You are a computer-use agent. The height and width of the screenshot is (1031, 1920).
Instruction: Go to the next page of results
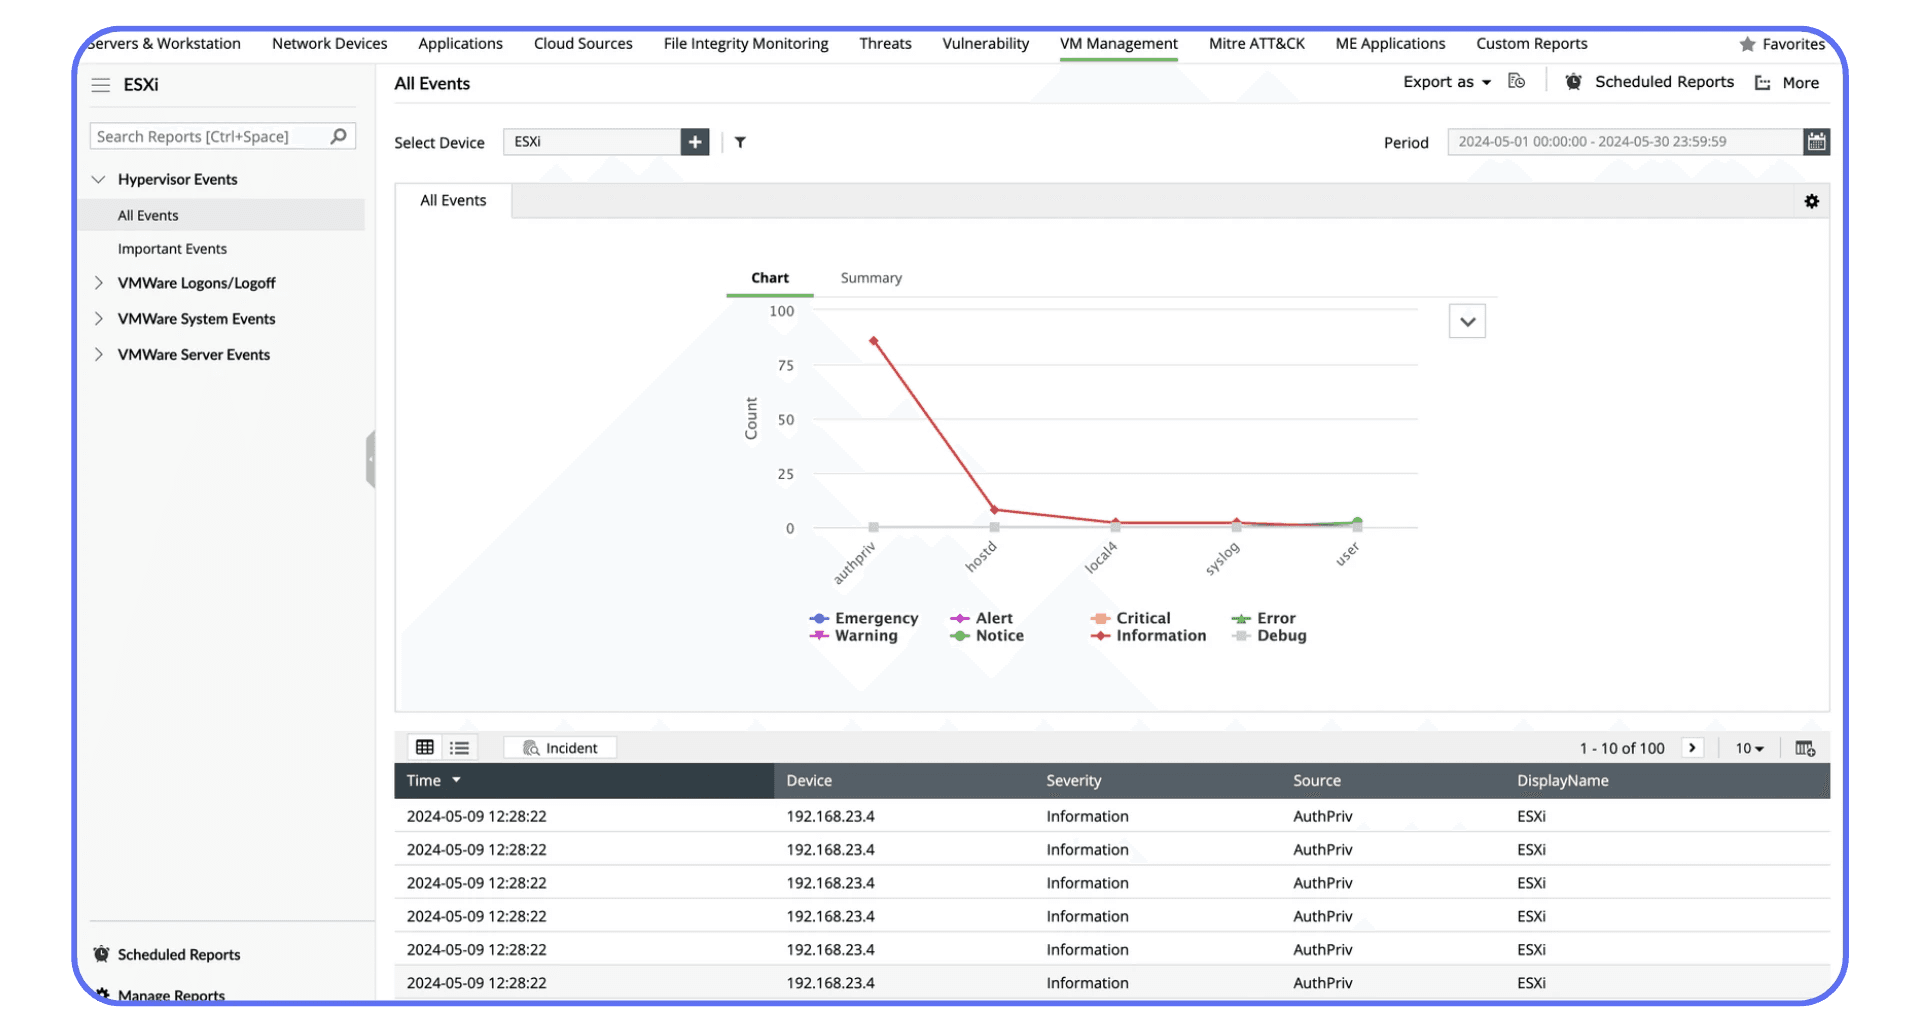(1692, 748)
